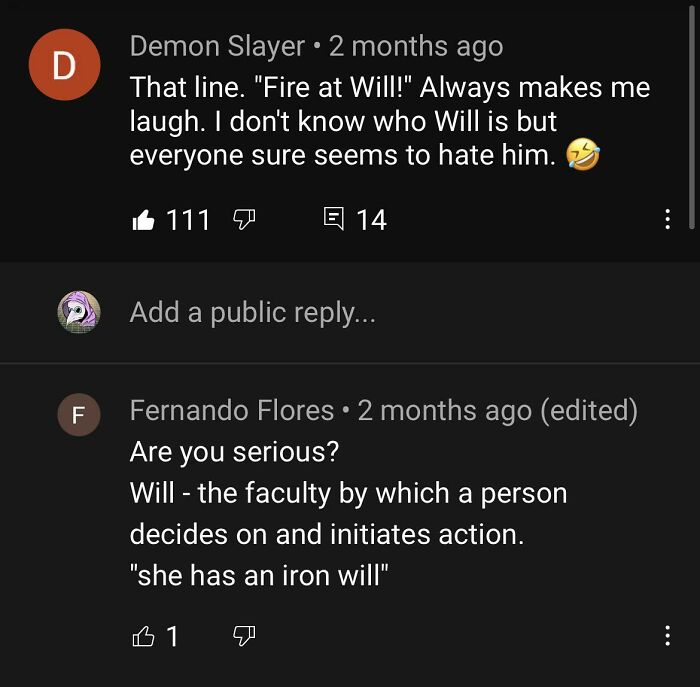Open Demon Slayer's channel via username
Screen dimensions: 700x687
(x=217, y=46)
